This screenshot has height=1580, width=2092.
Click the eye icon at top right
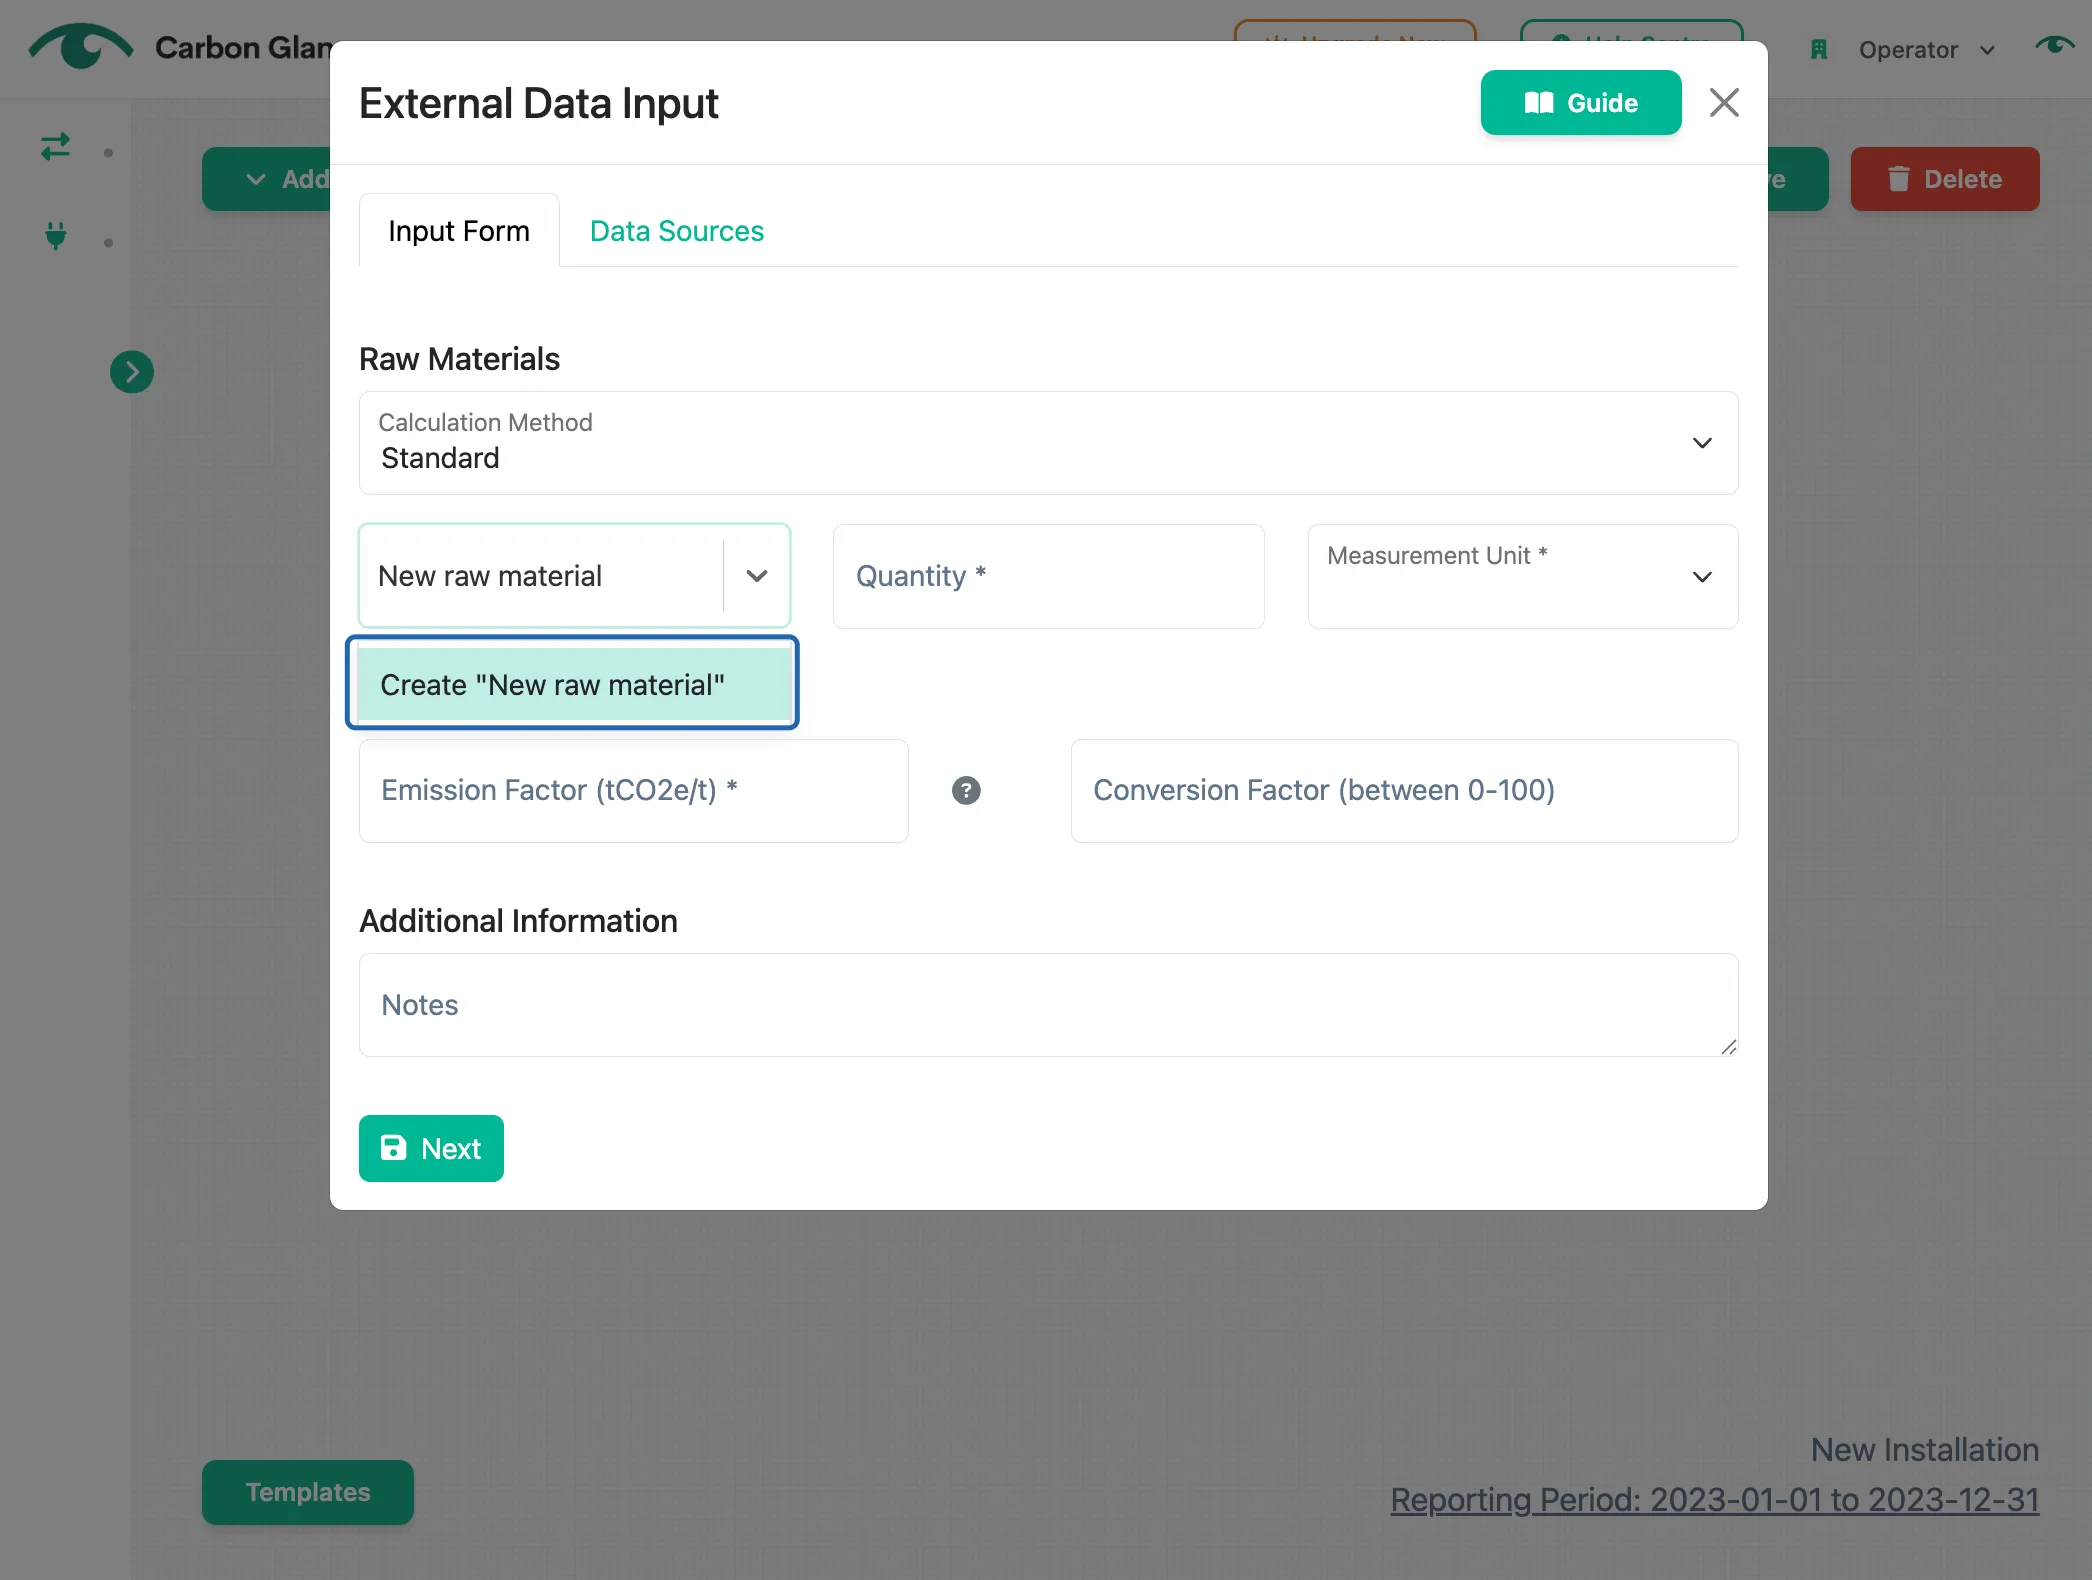click(x=2055, y=46)
